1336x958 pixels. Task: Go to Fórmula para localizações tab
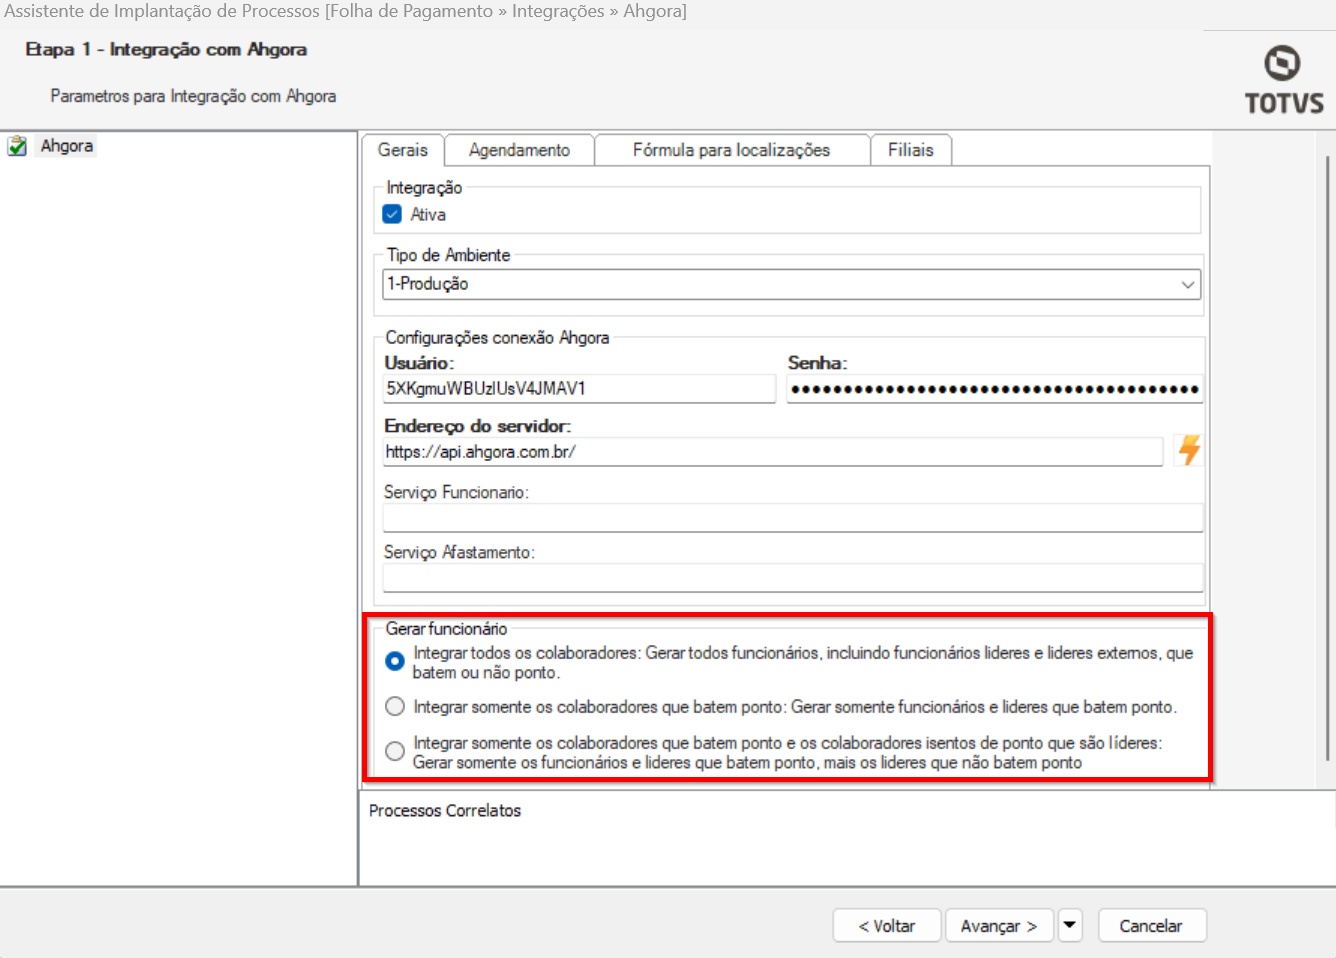(732, 150)
